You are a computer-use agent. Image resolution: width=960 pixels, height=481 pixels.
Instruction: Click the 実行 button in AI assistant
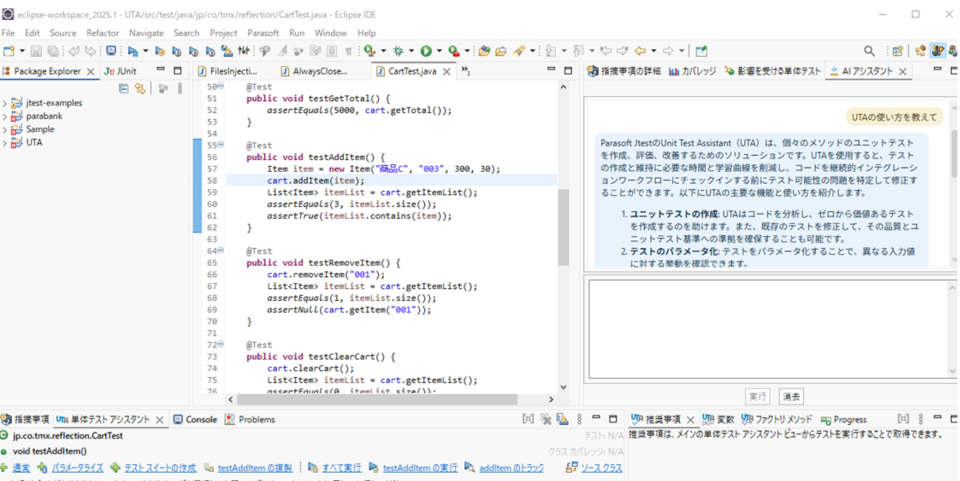point(758,396)
